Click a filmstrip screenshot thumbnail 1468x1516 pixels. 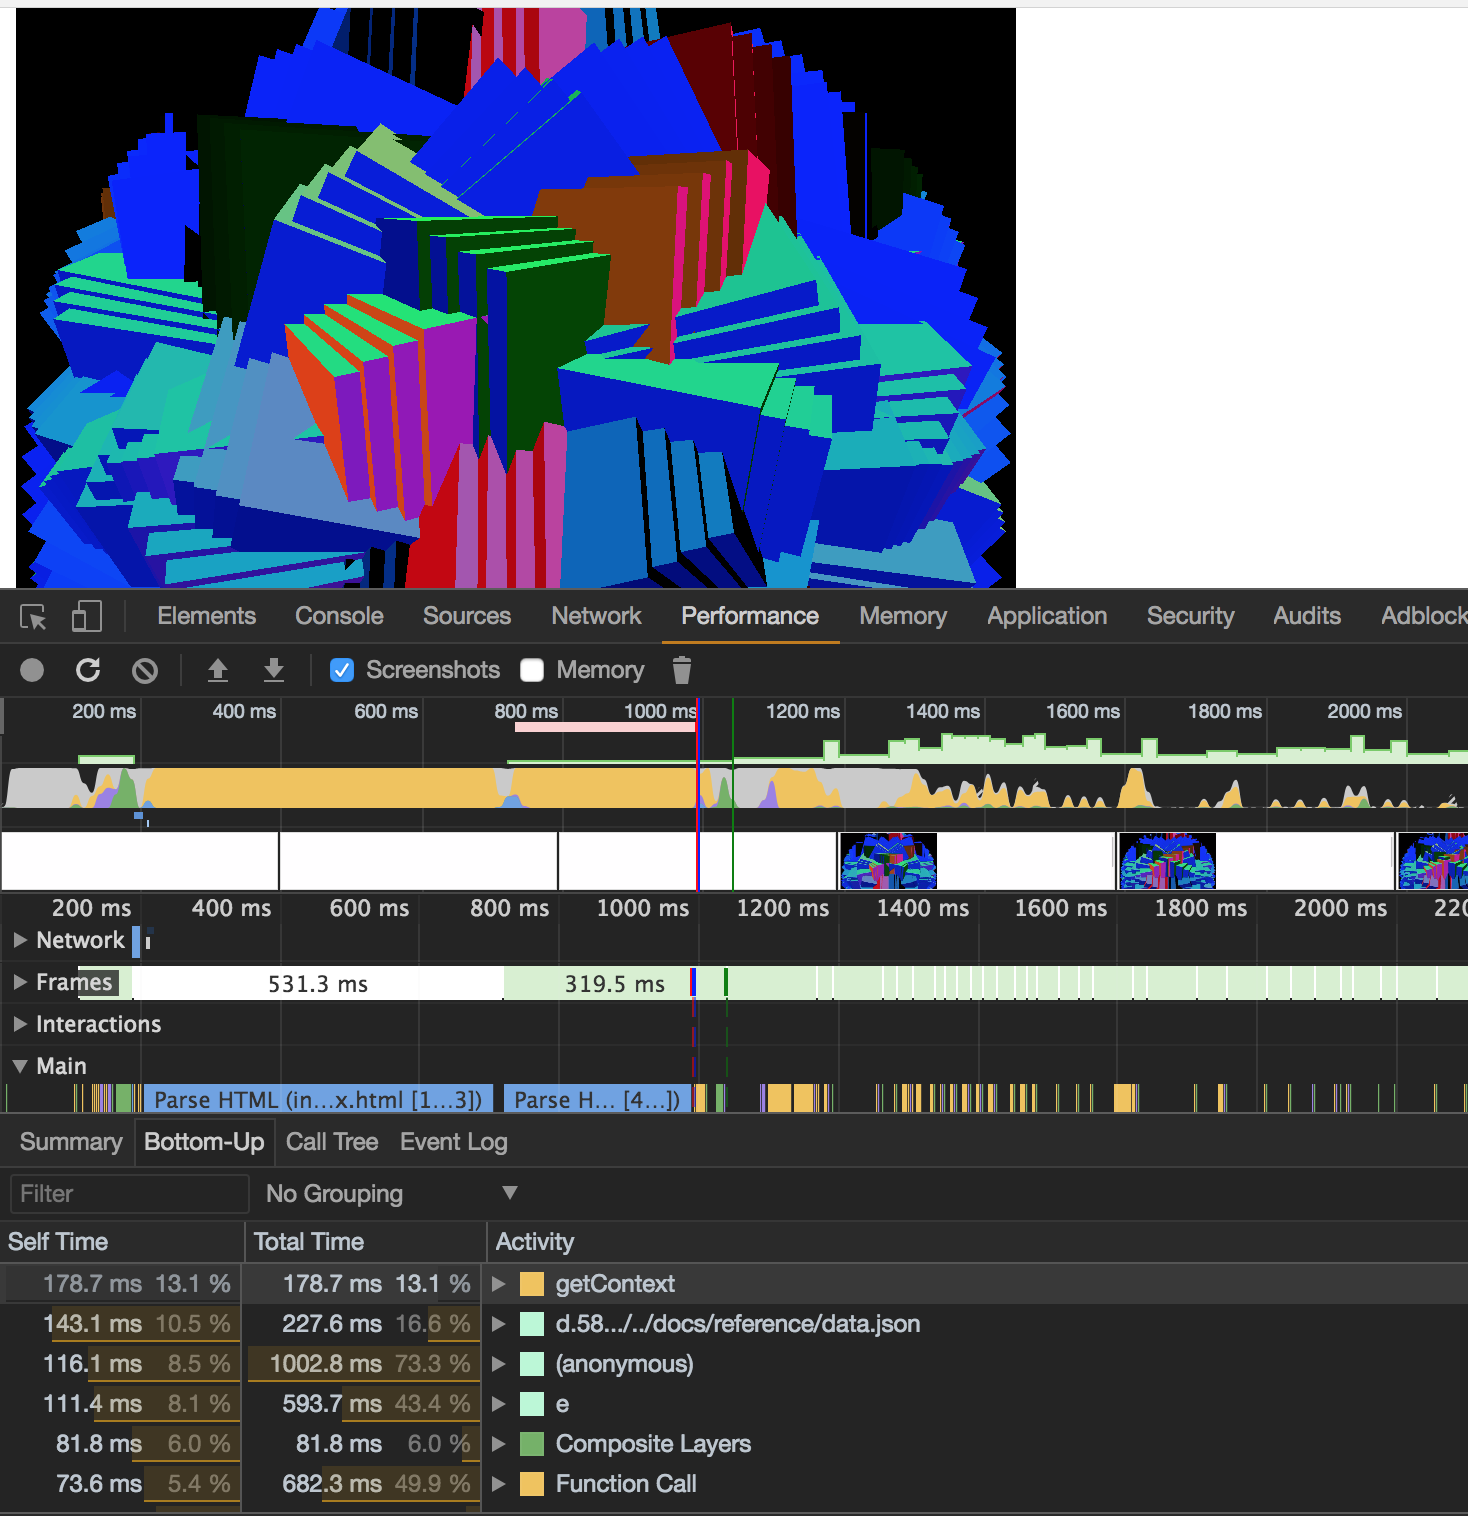click(887, 861)
